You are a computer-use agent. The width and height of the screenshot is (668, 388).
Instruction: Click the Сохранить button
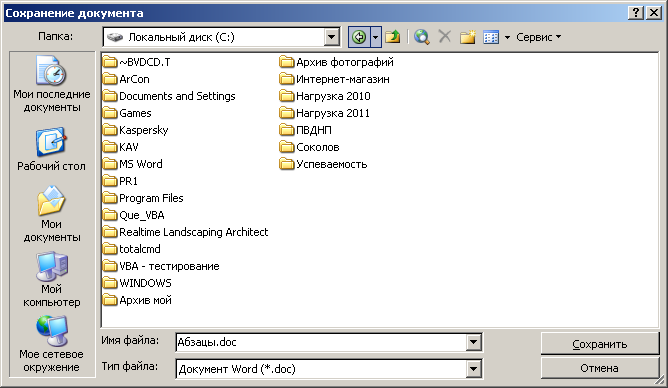[x=600, y=344]
